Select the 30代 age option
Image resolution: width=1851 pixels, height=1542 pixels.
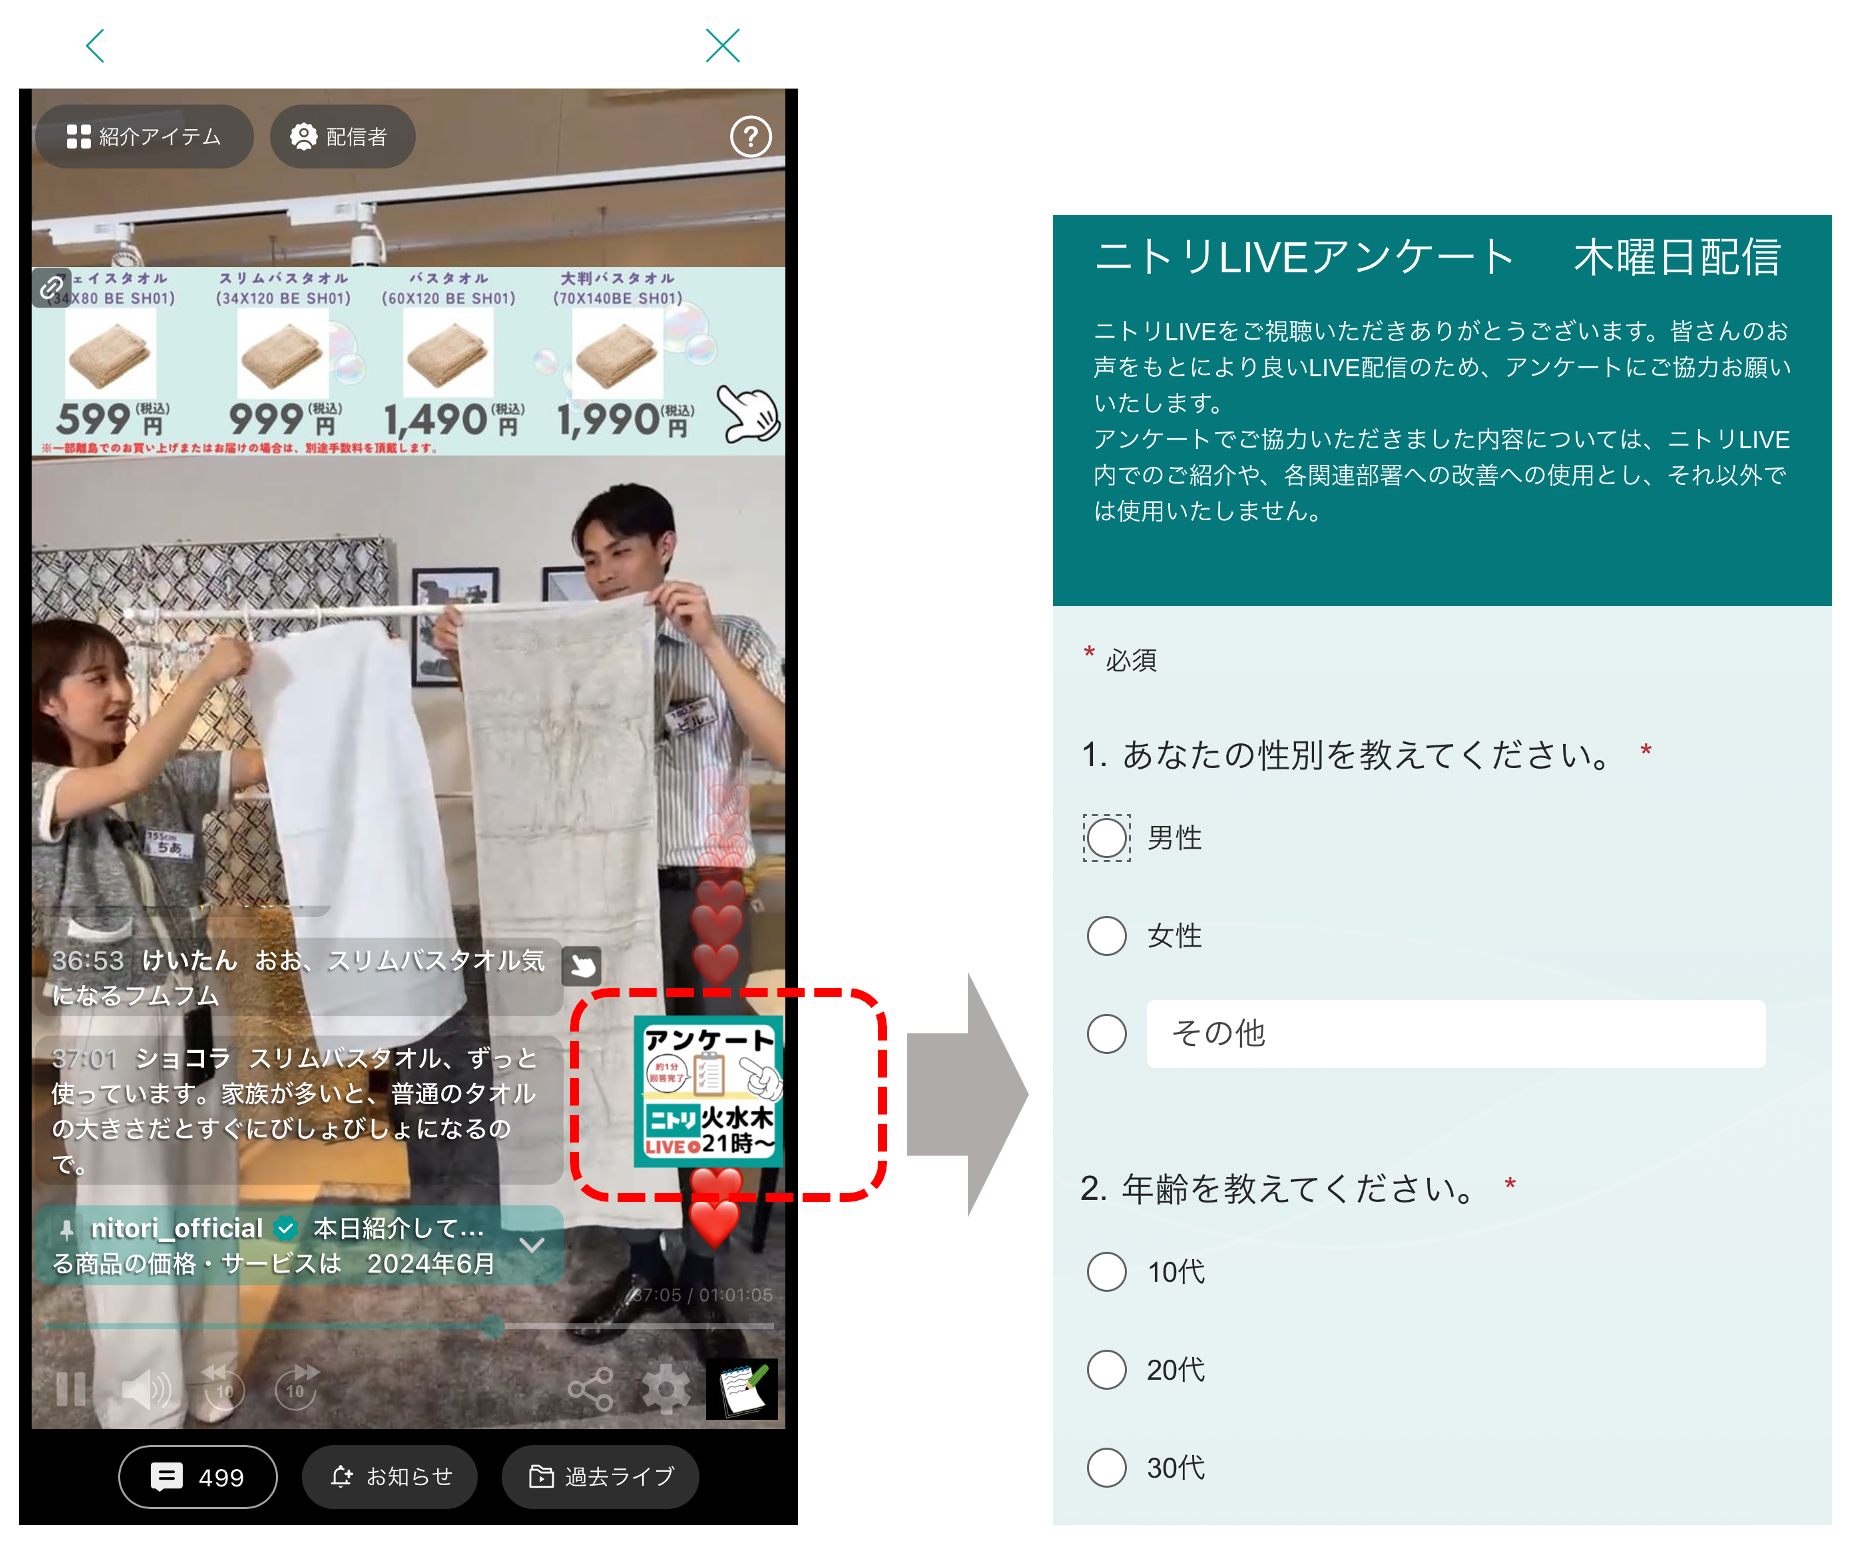coord(1107,1468)
